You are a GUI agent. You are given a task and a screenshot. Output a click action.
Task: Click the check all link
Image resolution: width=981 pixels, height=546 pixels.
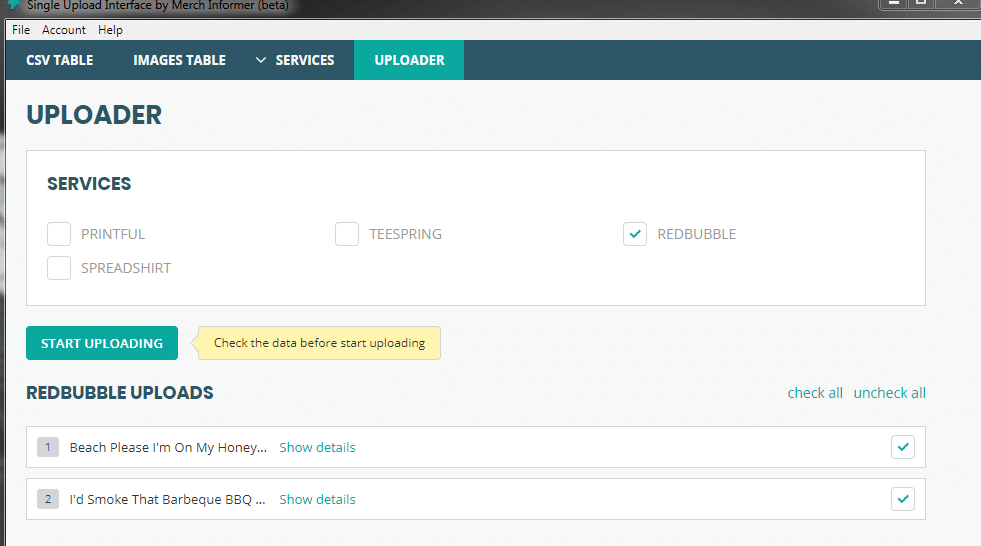click(815, 393)
